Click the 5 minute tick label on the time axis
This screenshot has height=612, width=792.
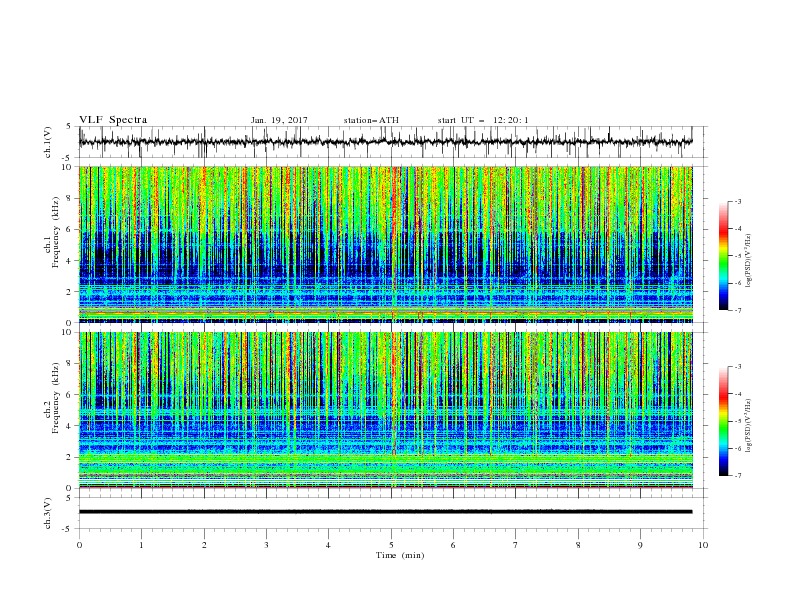pos(391,545)
